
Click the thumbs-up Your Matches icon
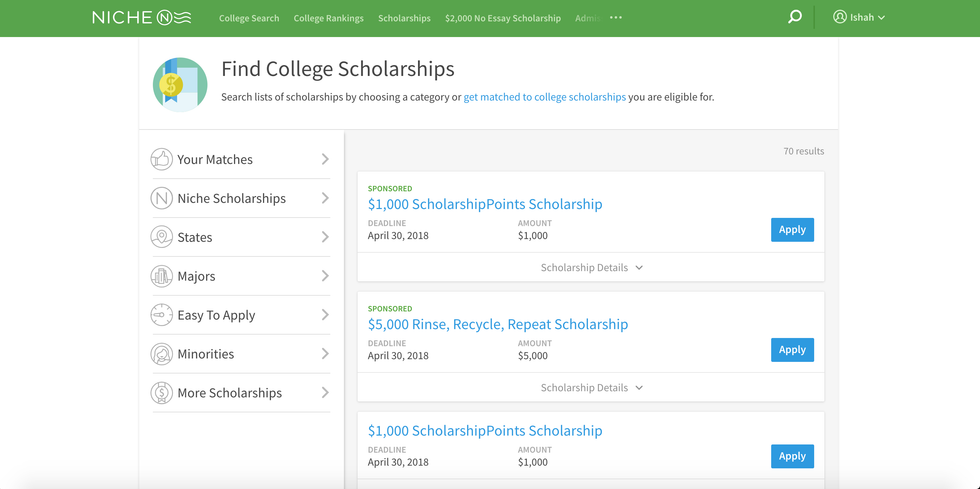(161, 159)
